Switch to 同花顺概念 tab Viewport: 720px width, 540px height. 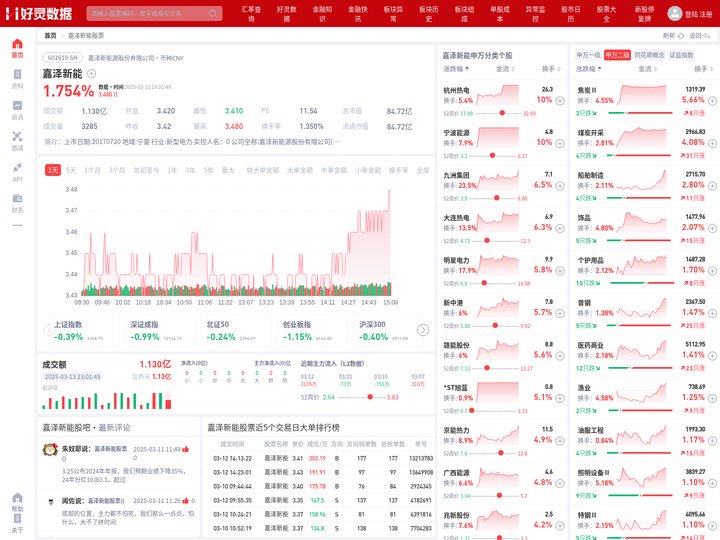point(649,55)
